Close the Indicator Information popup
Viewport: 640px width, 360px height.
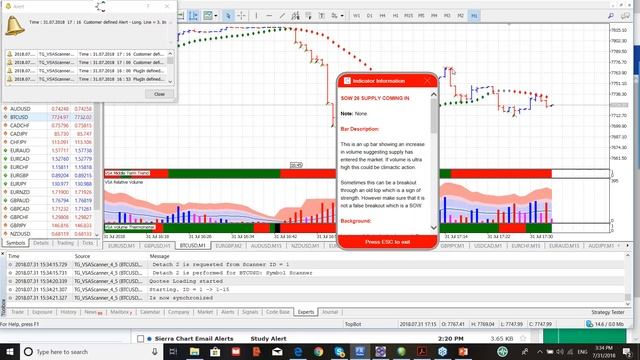(427, 81)
